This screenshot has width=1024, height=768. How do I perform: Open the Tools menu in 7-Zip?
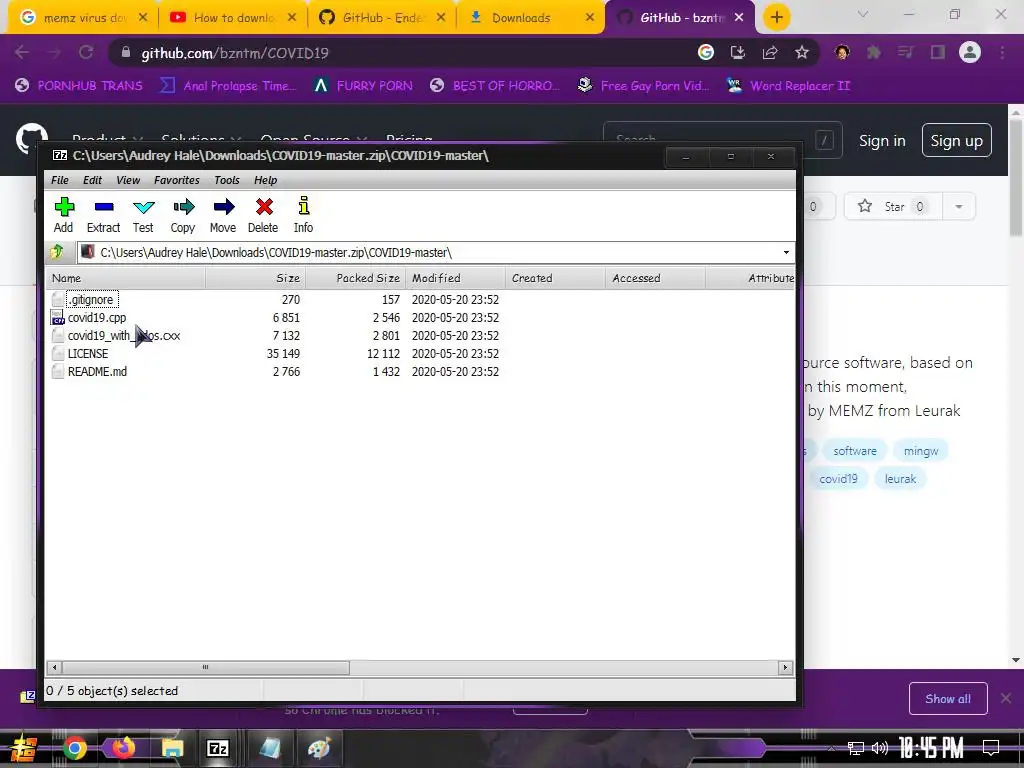click(227, 180)
